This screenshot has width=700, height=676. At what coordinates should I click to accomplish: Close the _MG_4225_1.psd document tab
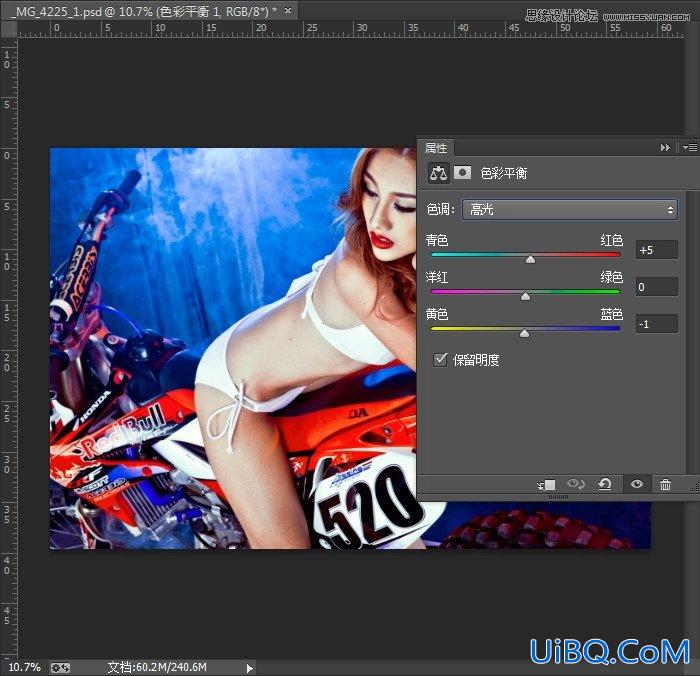point(288,10)
